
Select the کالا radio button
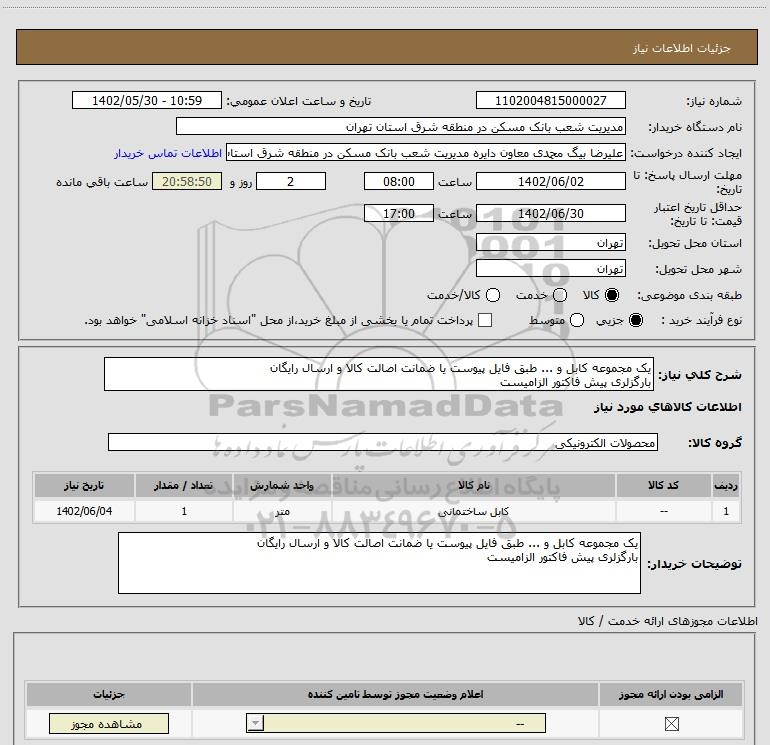tap(612, 295)
